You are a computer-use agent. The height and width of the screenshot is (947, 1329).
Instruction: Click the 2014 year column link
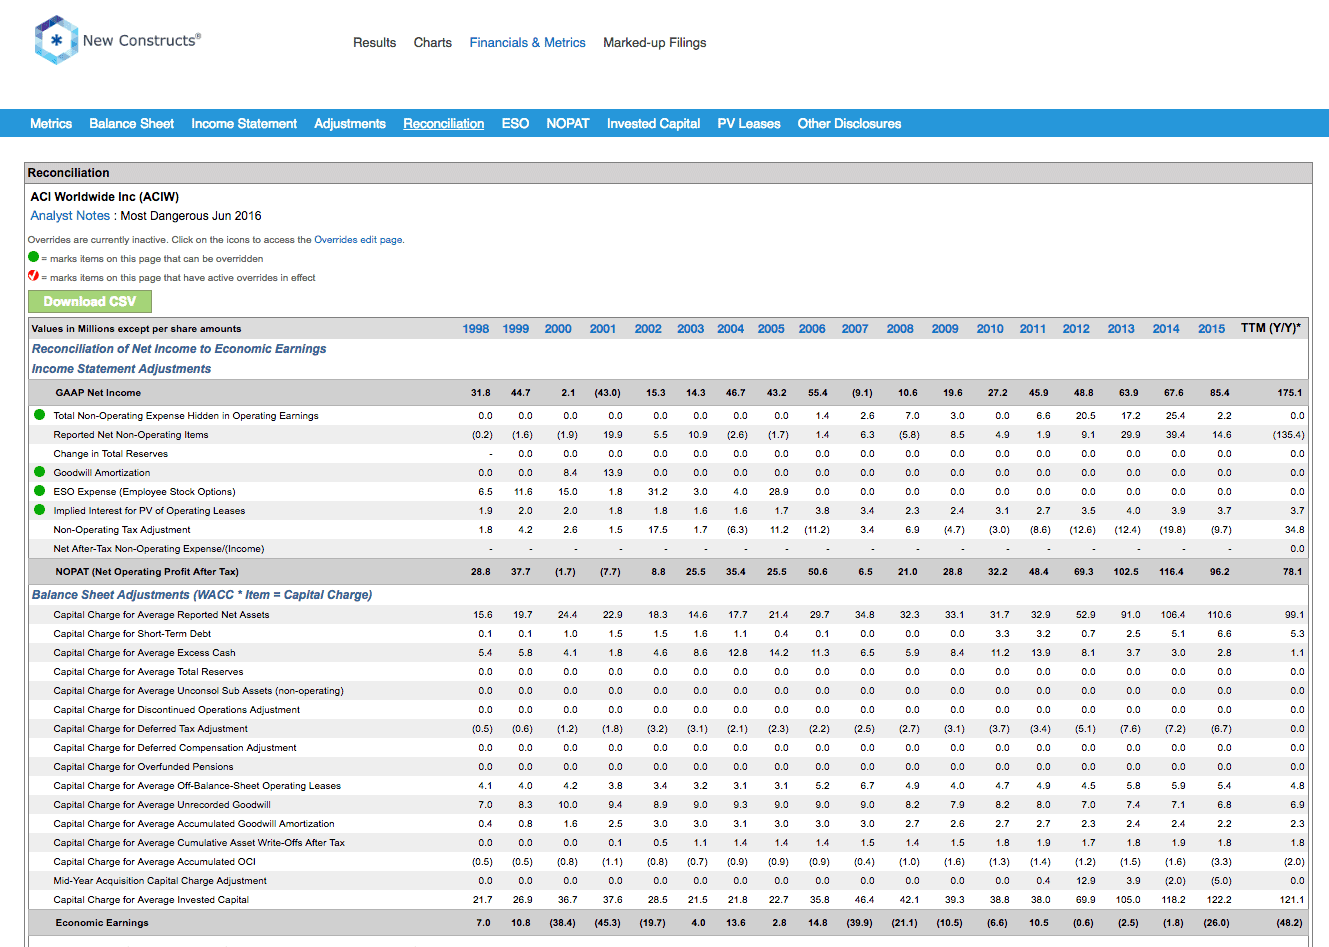[1166, 329]
